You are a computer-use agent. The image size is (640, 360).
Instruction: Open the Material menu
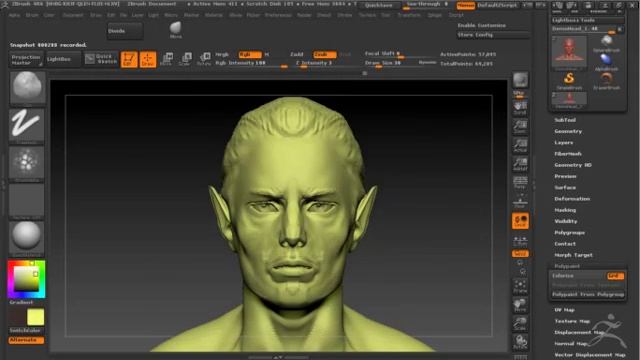(x=213, y=15)
